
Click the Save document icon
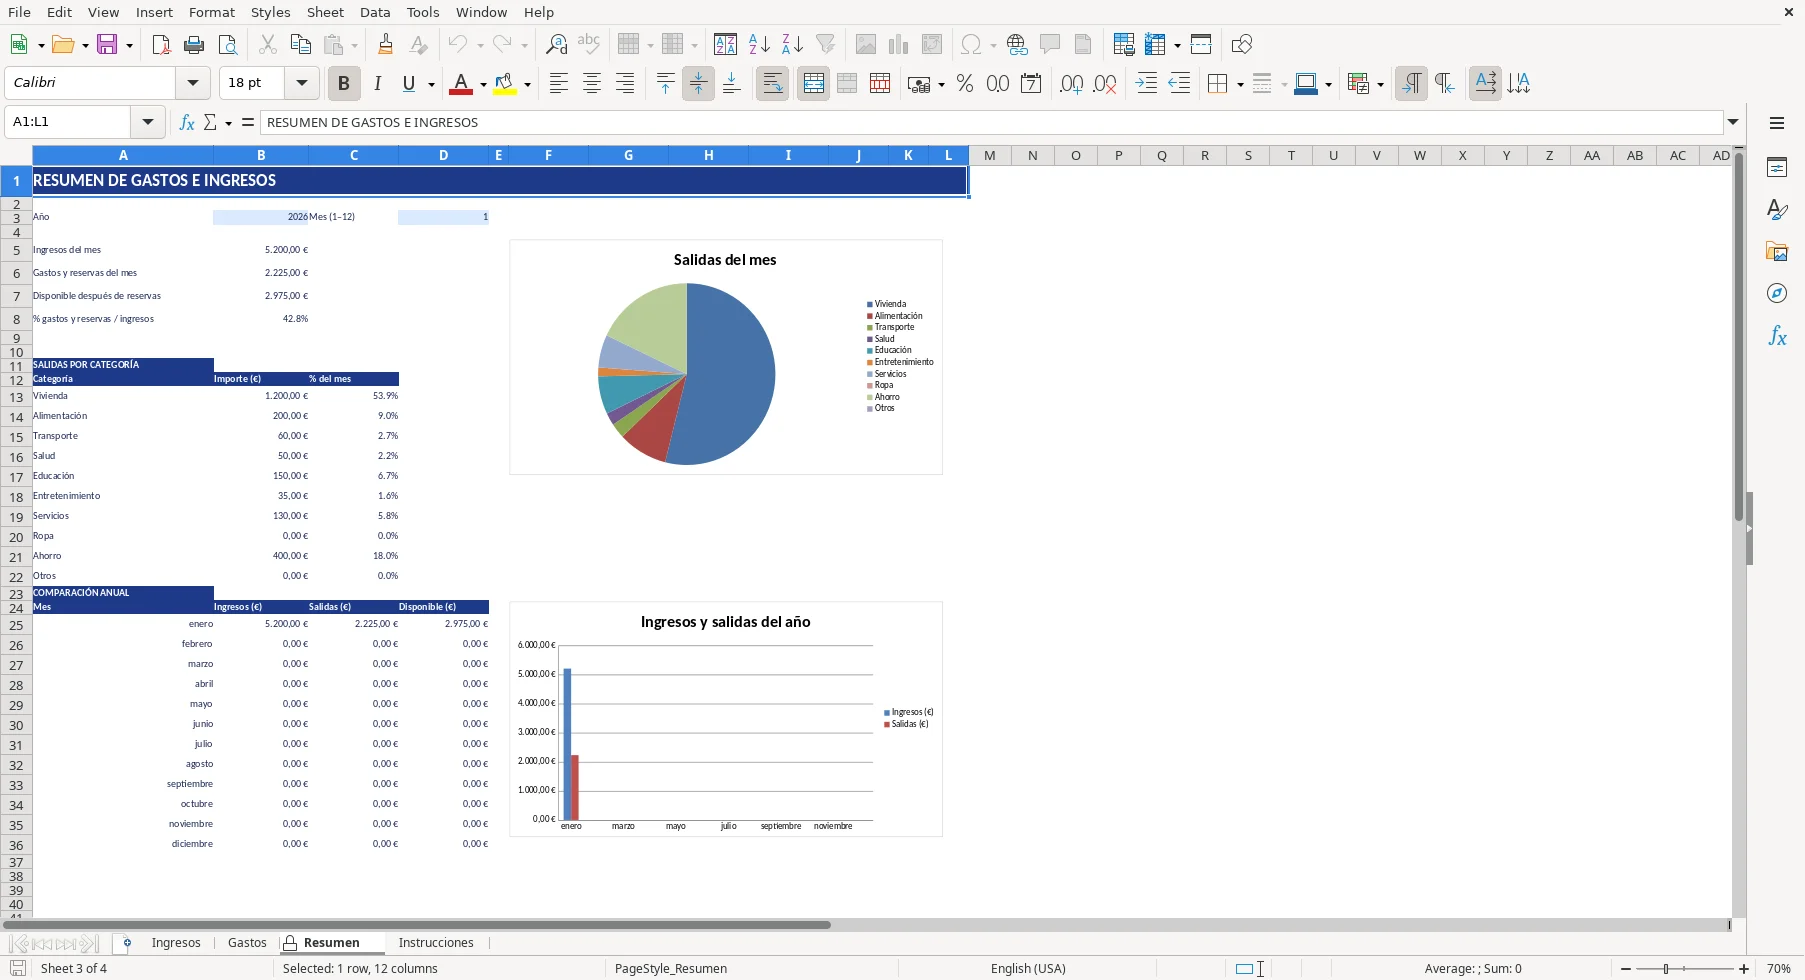(107, 44)
